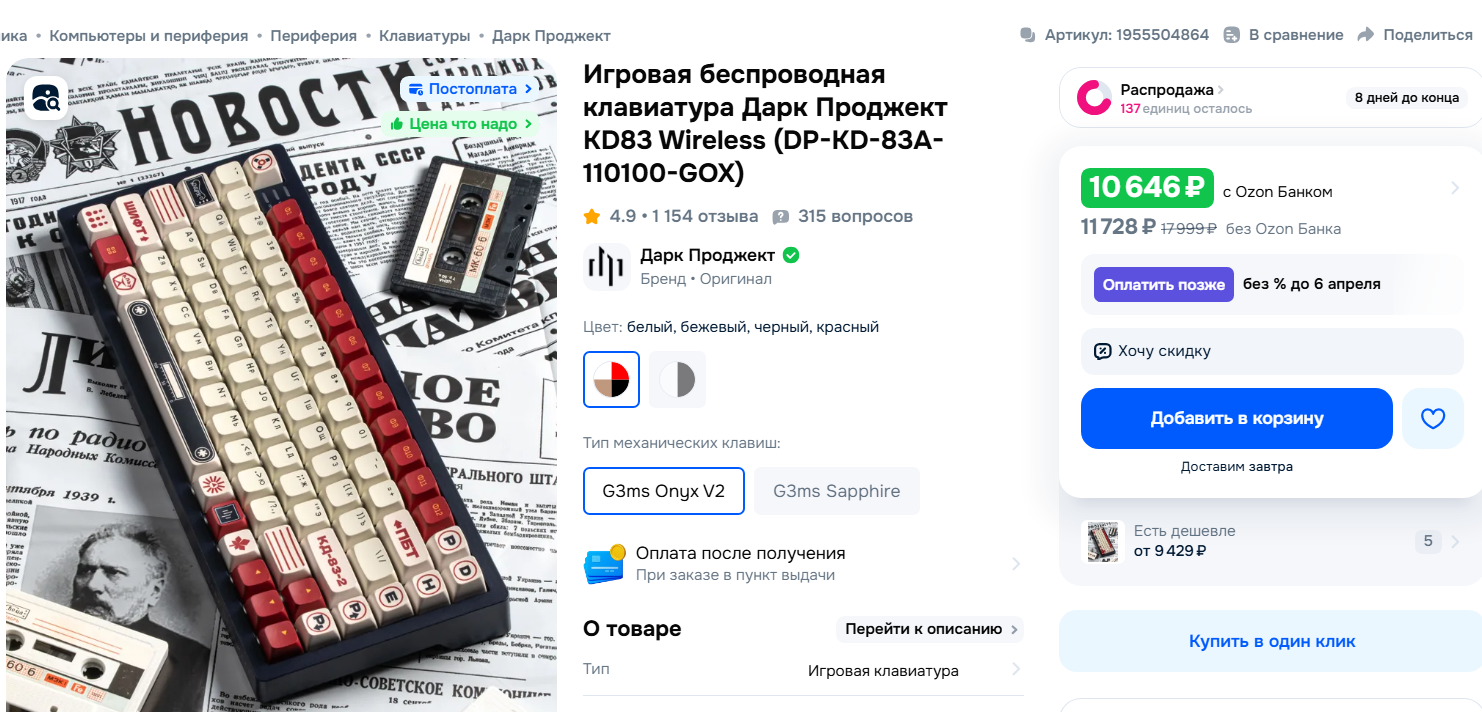This screenshot has height=712, width=1482.
Task: Select the beige red black color swatch
Action: tap(612, 380)
